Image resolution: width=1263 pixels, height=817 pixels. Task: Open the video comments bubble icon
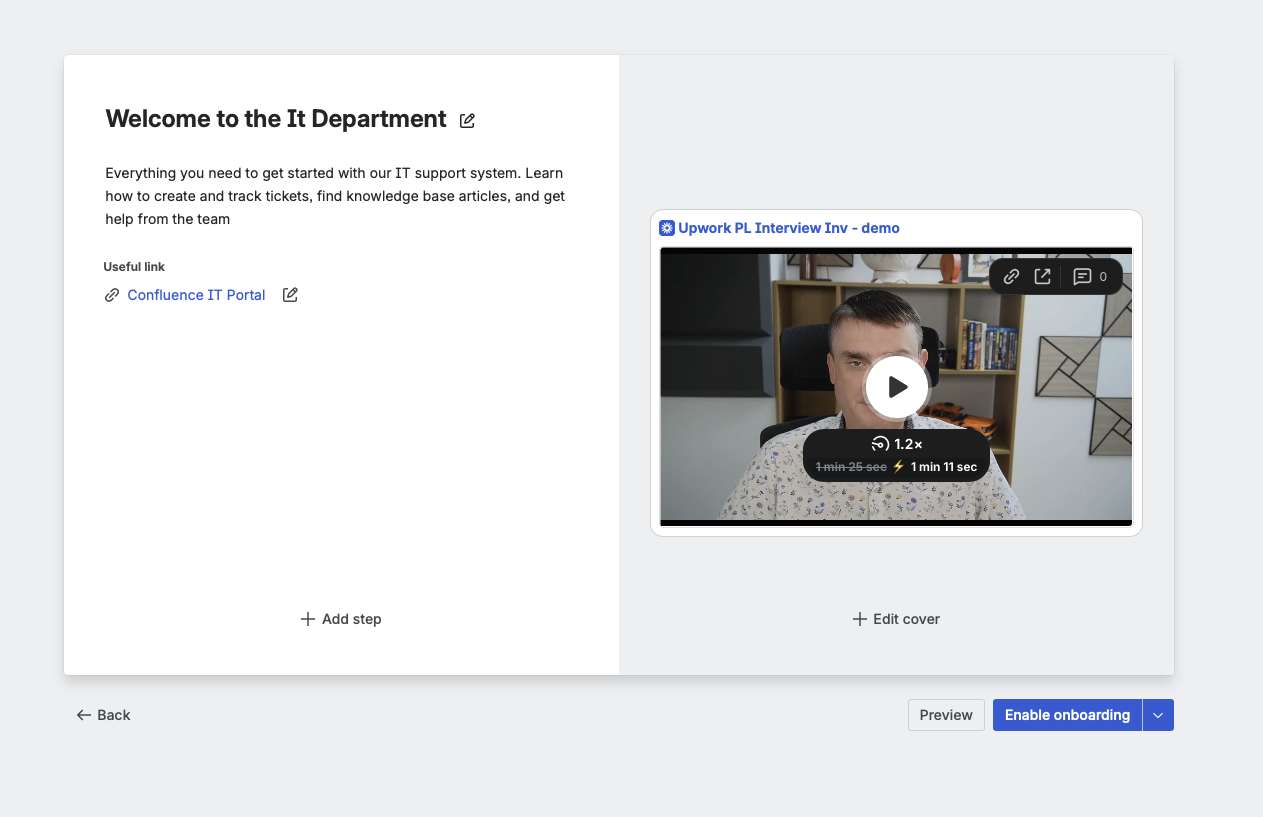click(x=1082, y=277)
